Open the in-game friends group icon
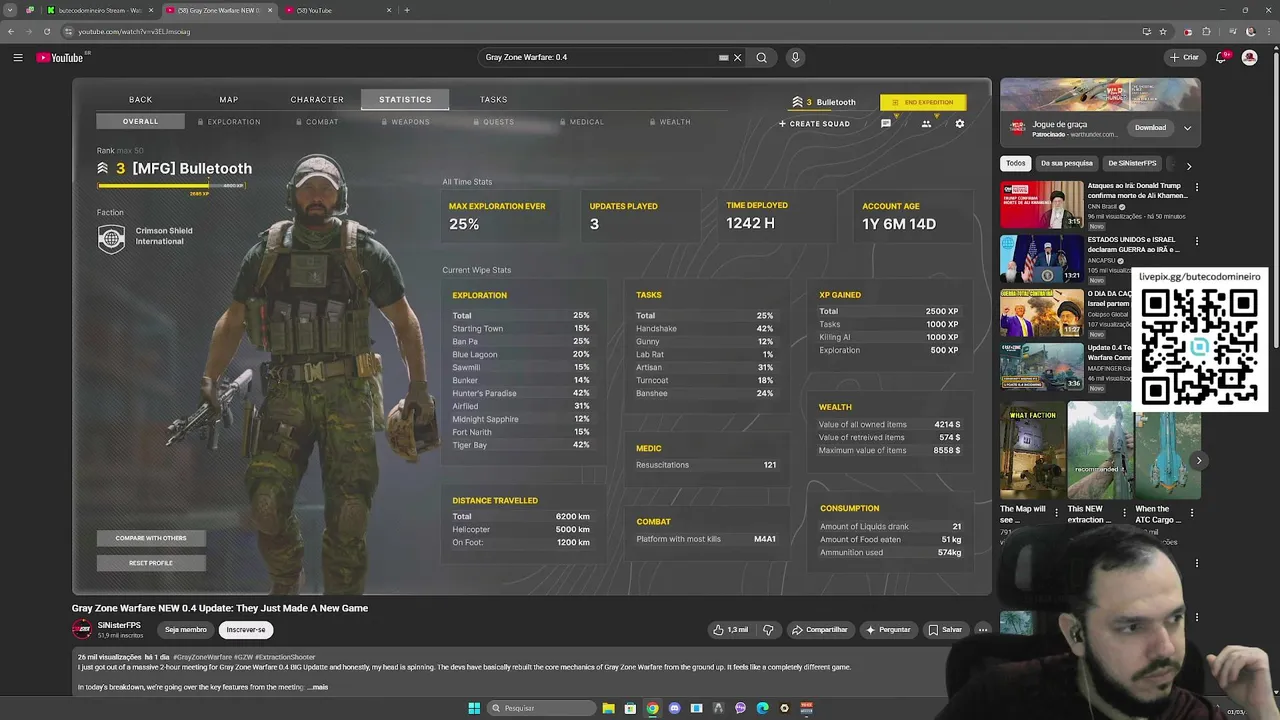This screenshot has width=1280, height=720. click(x=926, y=124)
